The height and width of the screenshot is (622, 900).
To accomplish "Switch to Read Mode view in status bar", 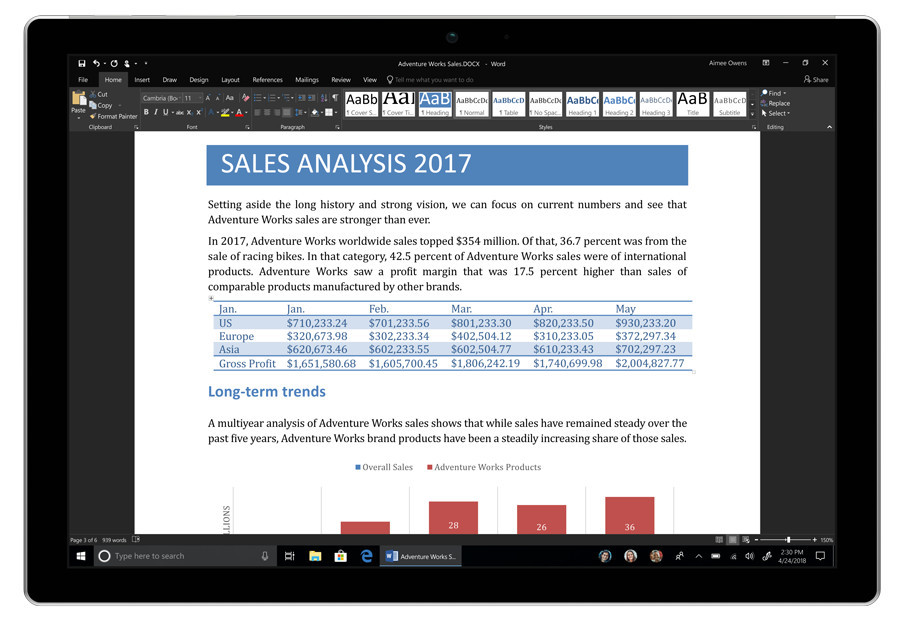I will tap(719, 539).
